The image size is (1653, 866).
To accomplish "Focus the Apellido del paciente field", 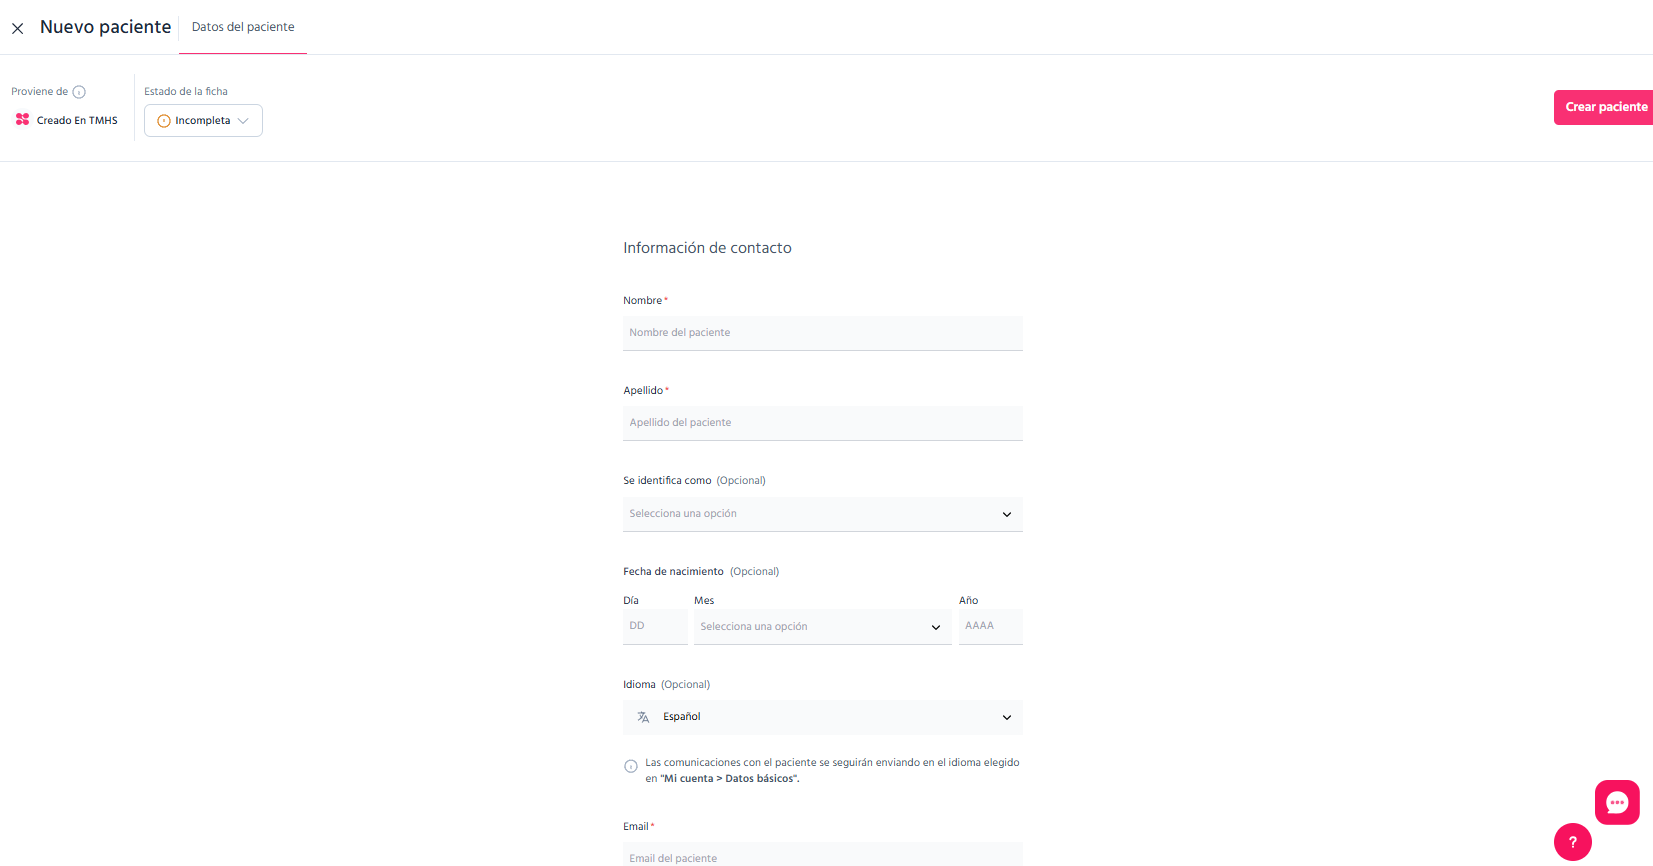I will (823, 423).
